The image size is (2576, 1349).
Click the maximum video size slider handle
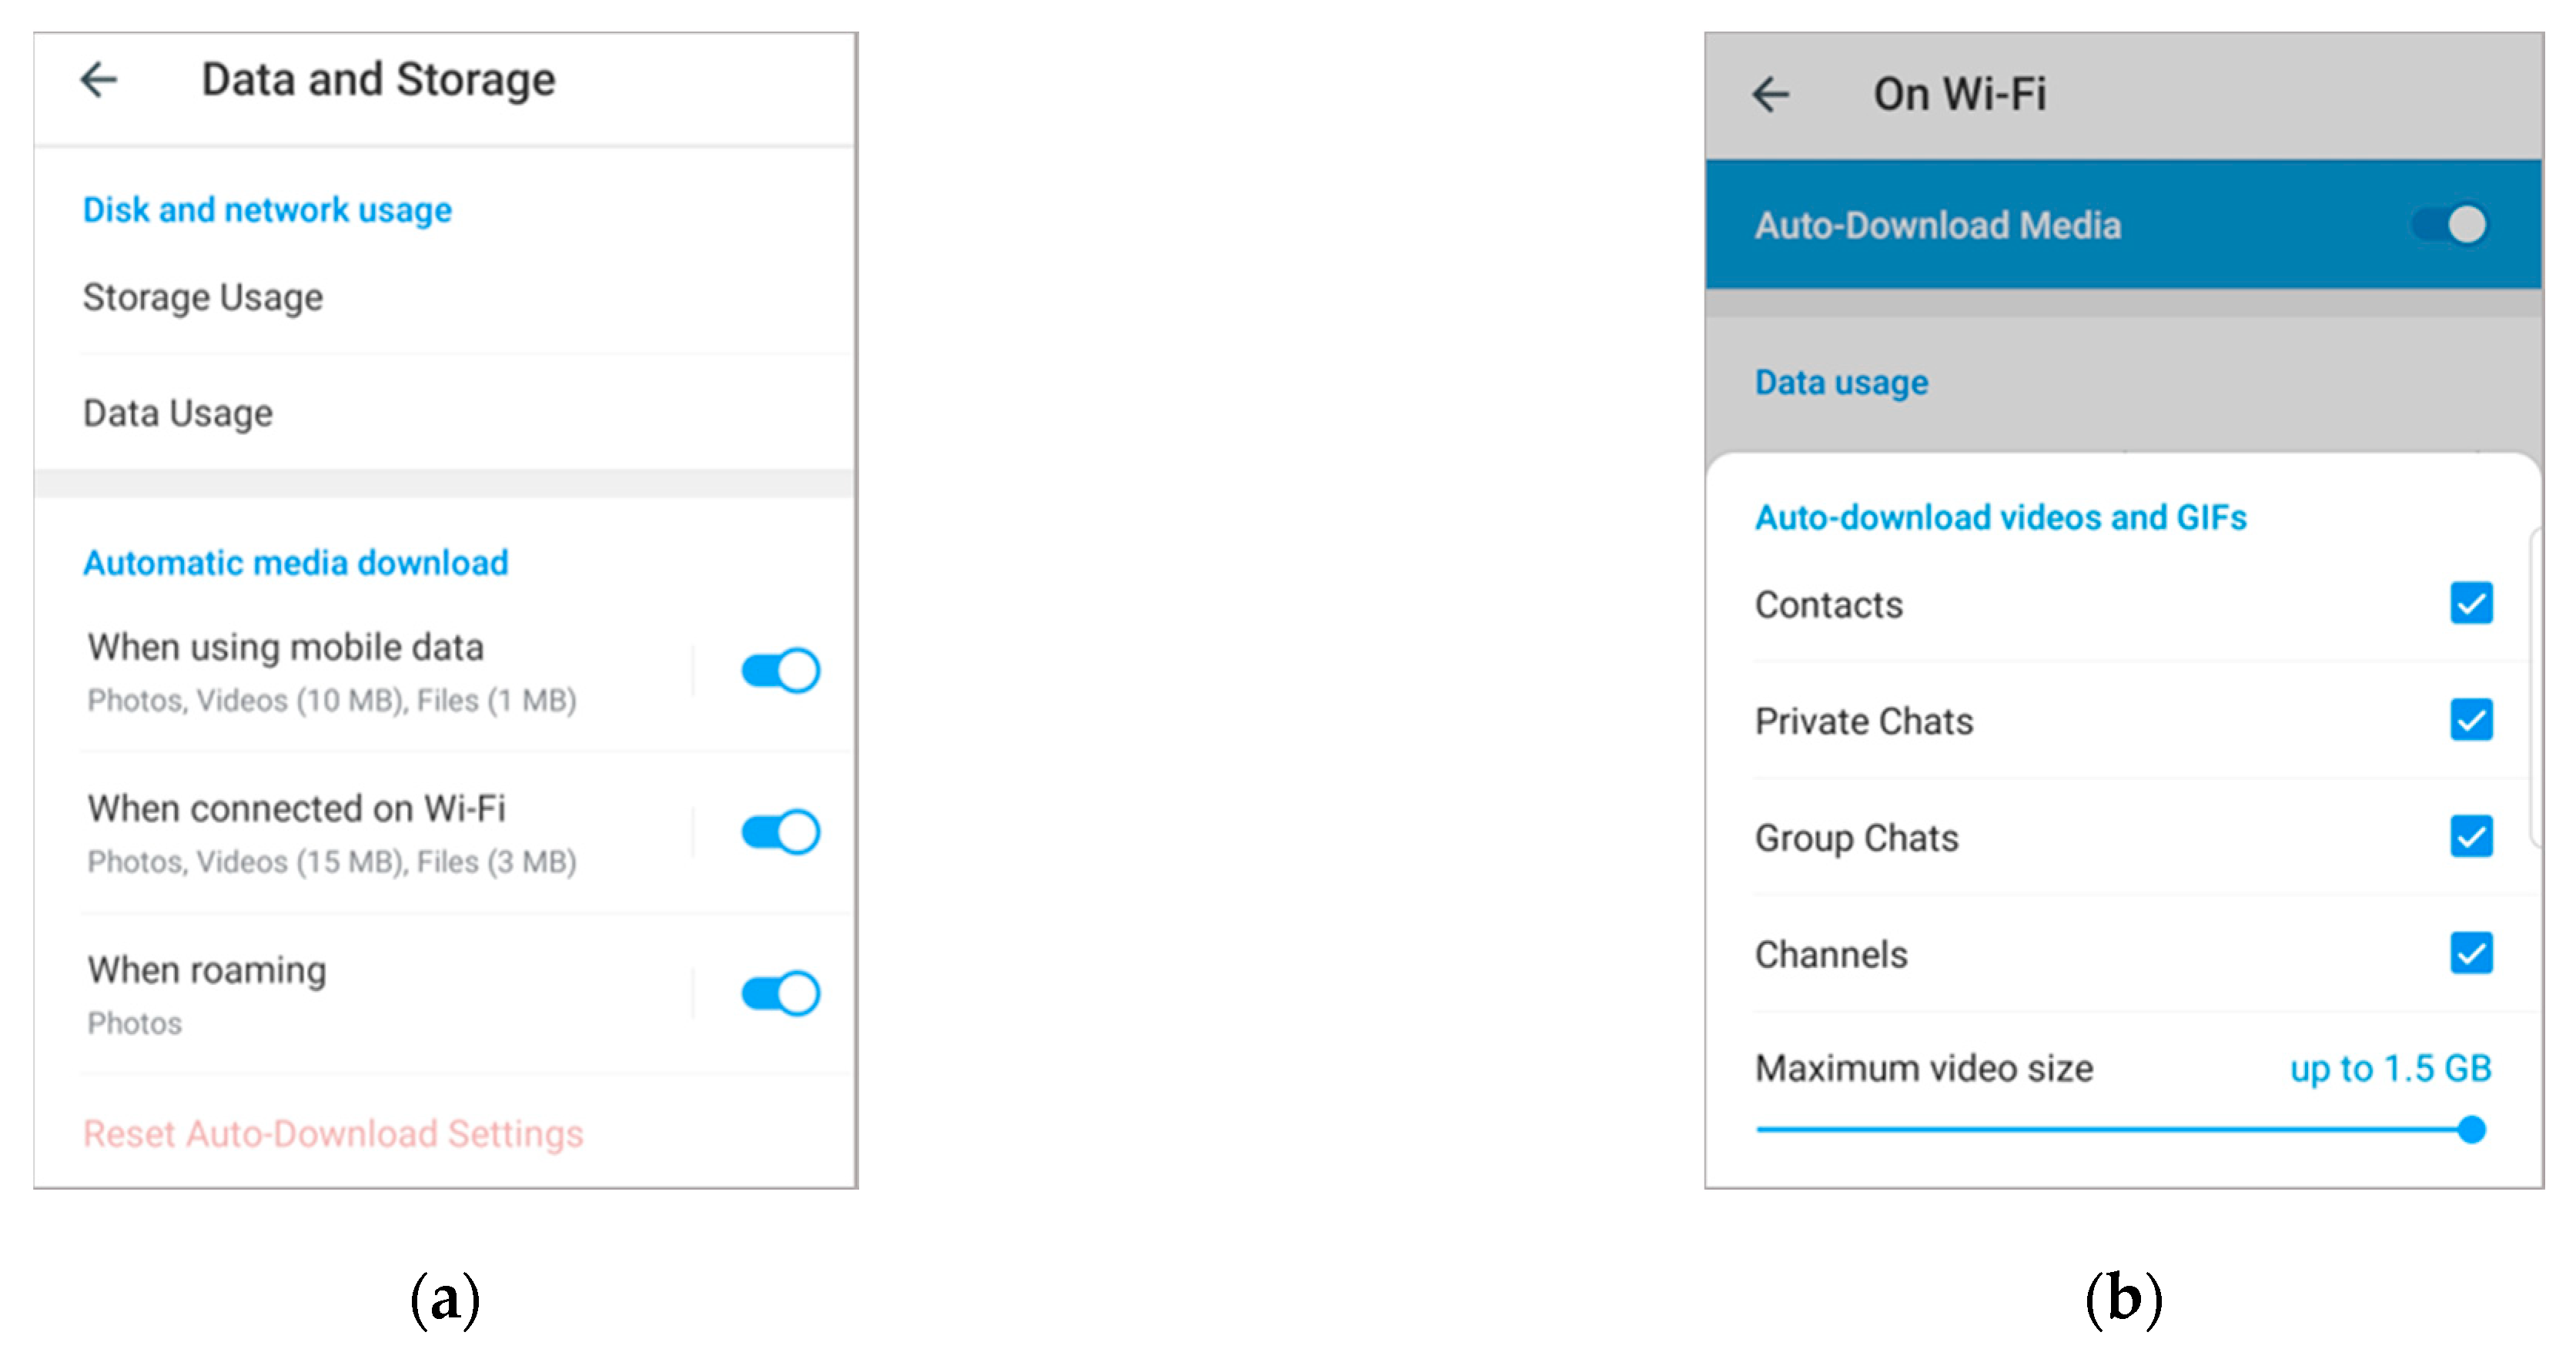point(2471,1130)
